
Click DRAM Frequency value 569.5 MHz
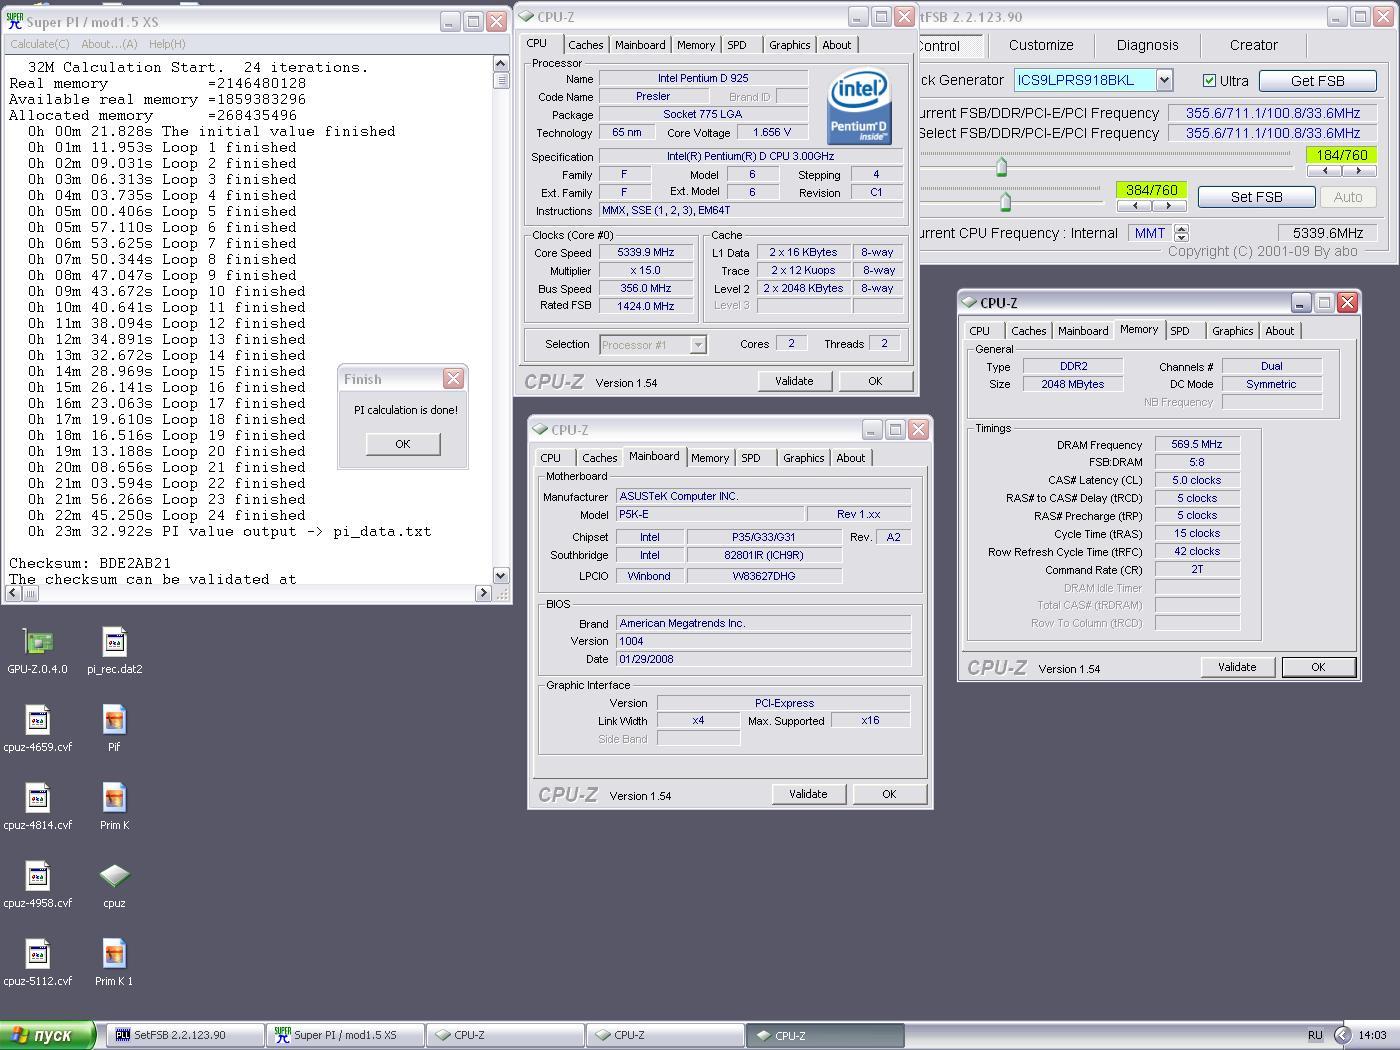(1197, 444)
